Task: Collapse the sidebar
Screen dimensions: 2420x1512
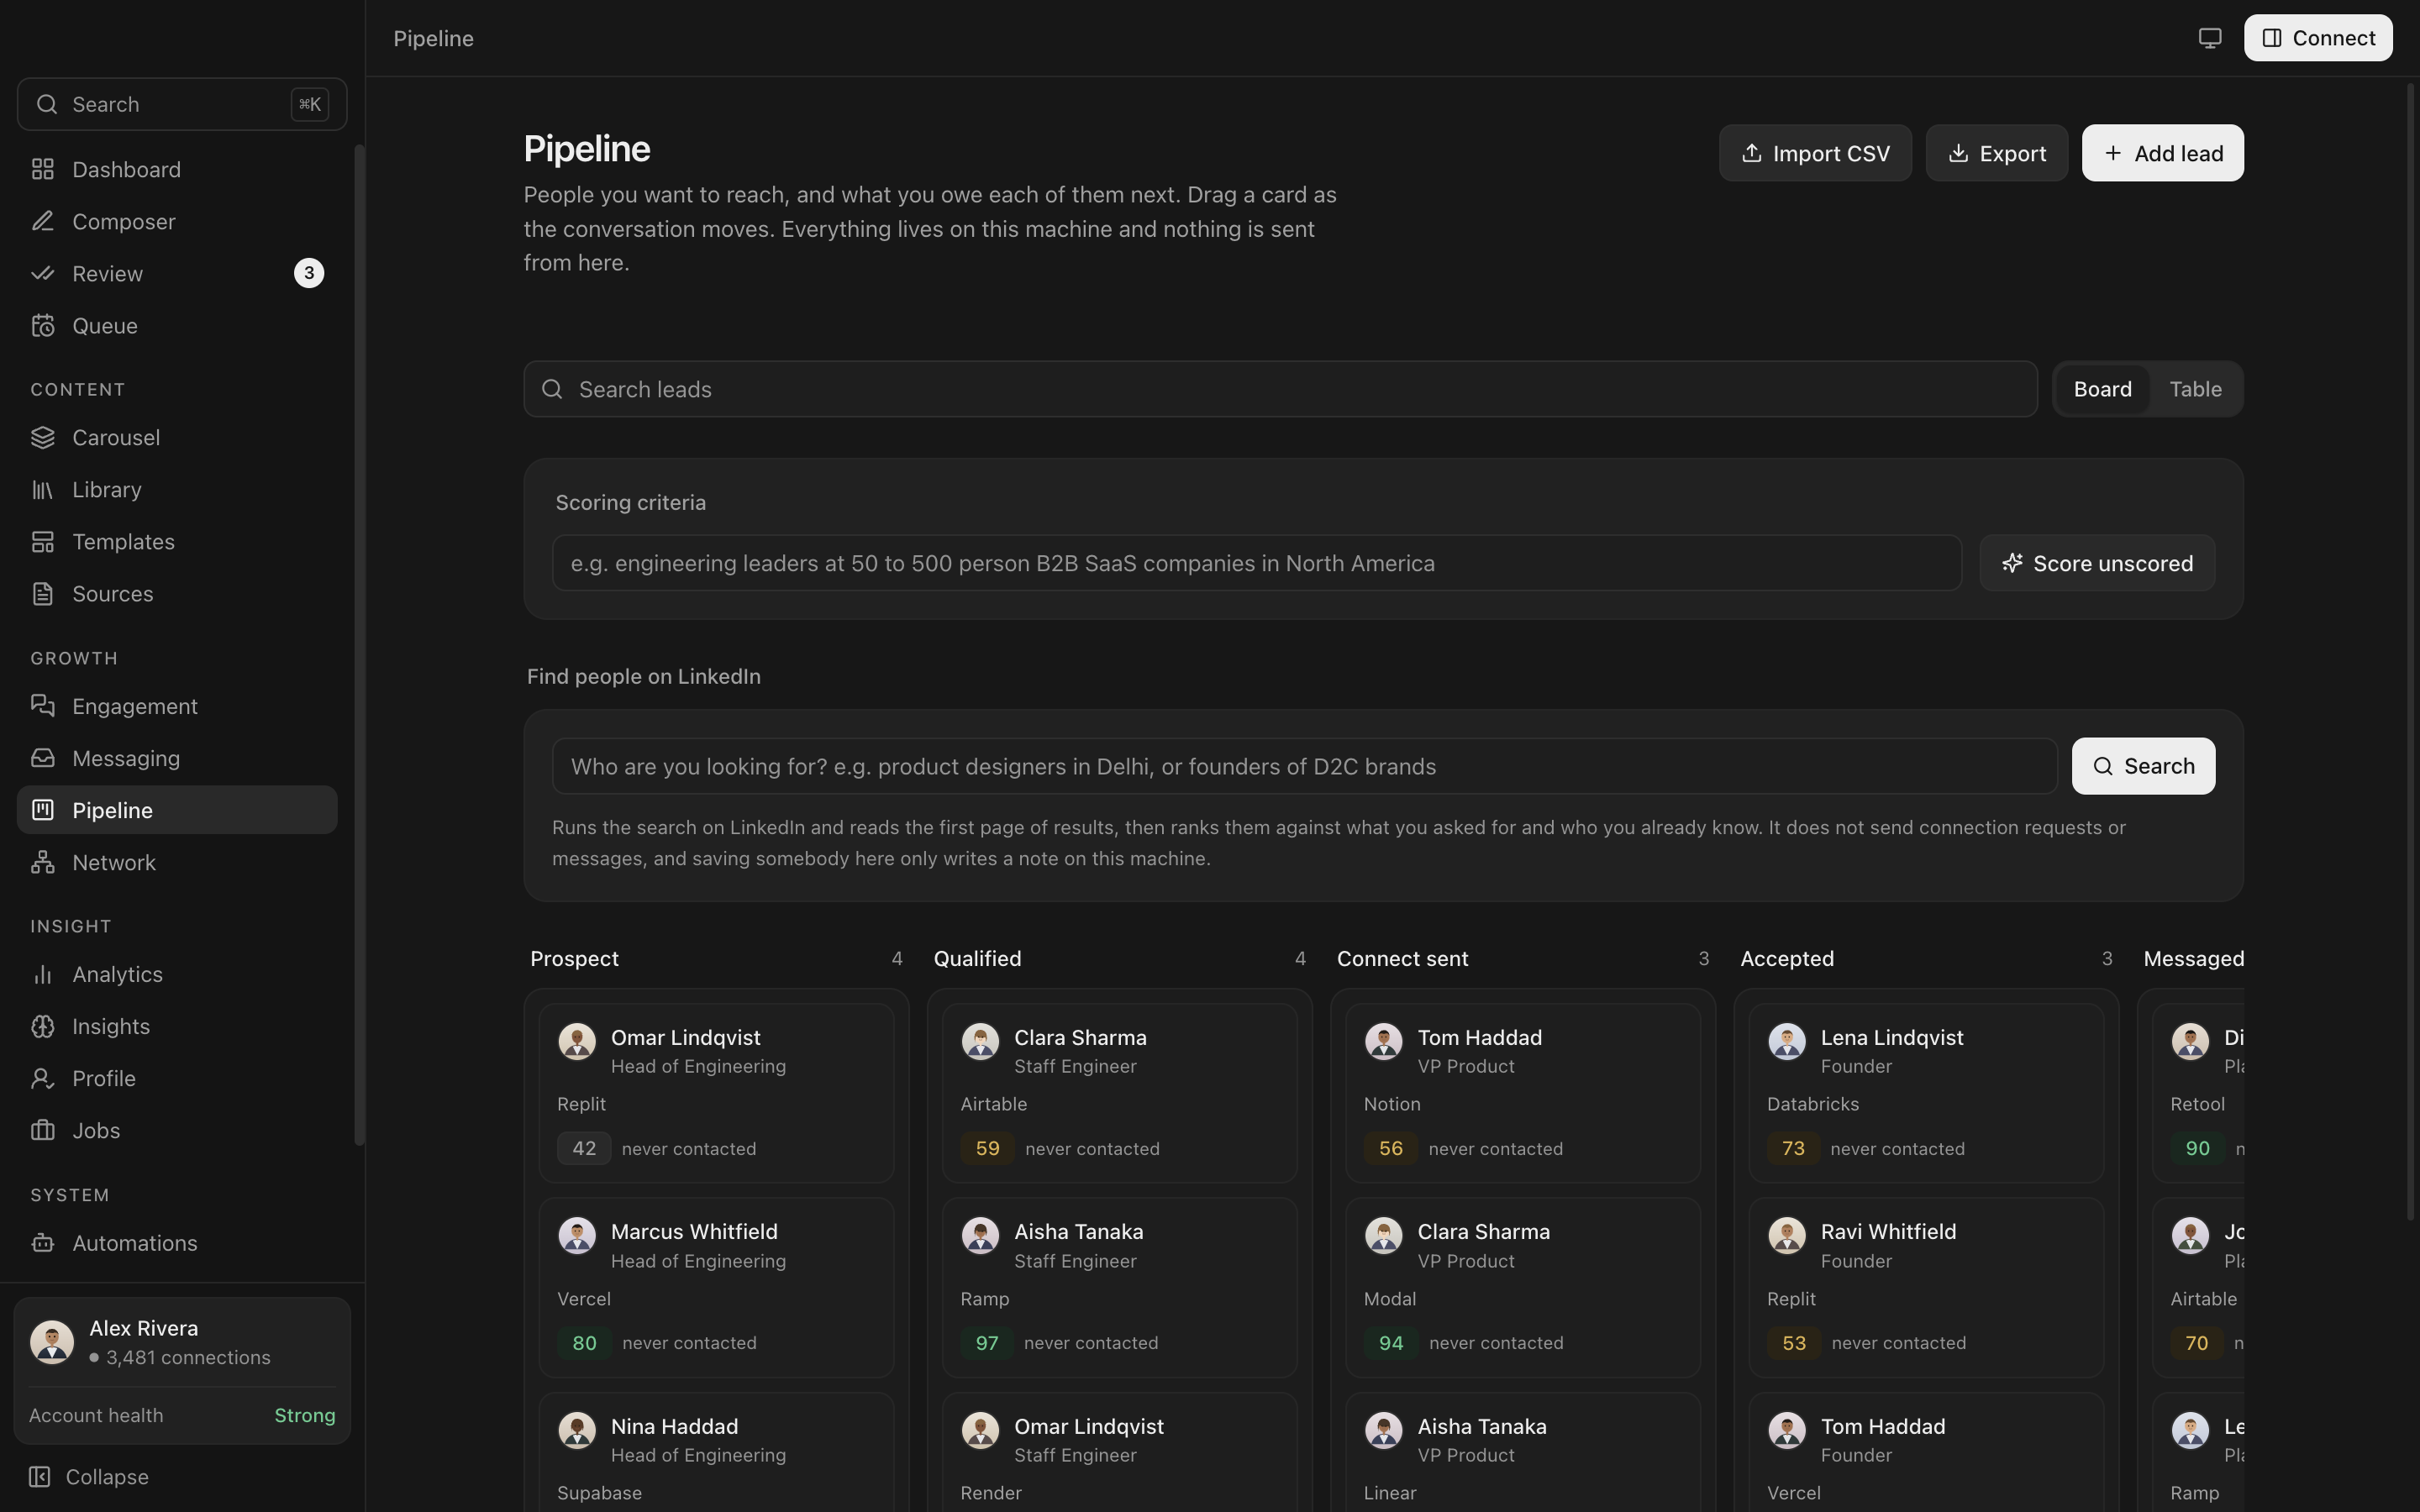Action: pos(89,1477)
